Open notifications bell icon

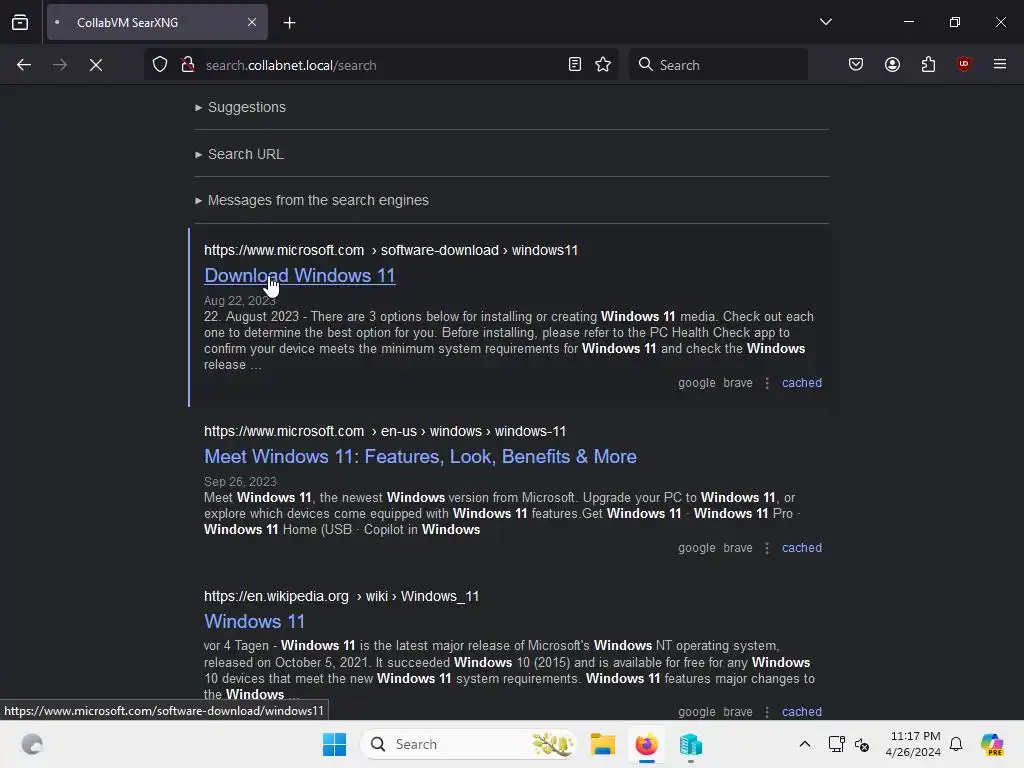(956, 744)
